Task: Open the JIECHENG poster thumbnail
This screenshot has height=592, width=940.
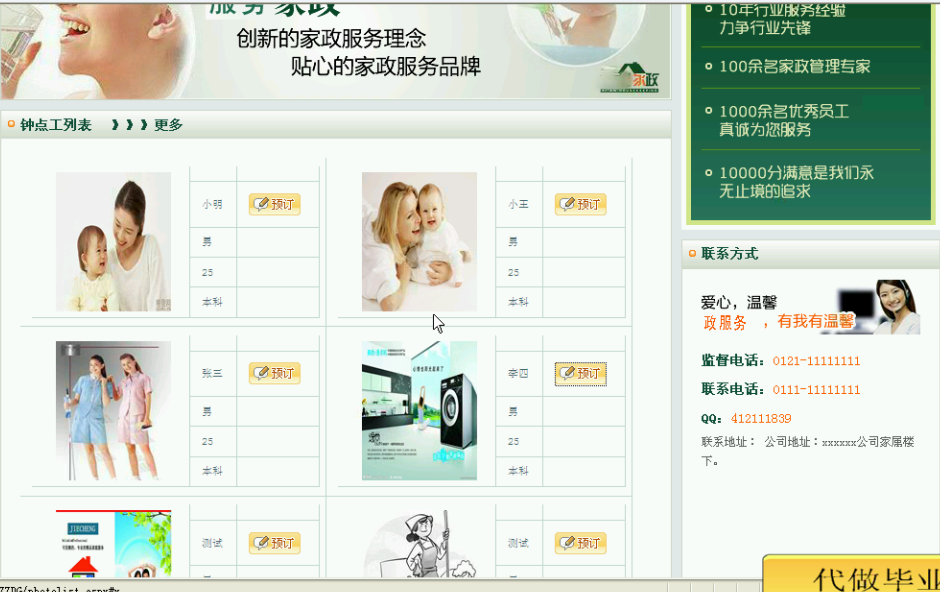Action: pos(113,543)
